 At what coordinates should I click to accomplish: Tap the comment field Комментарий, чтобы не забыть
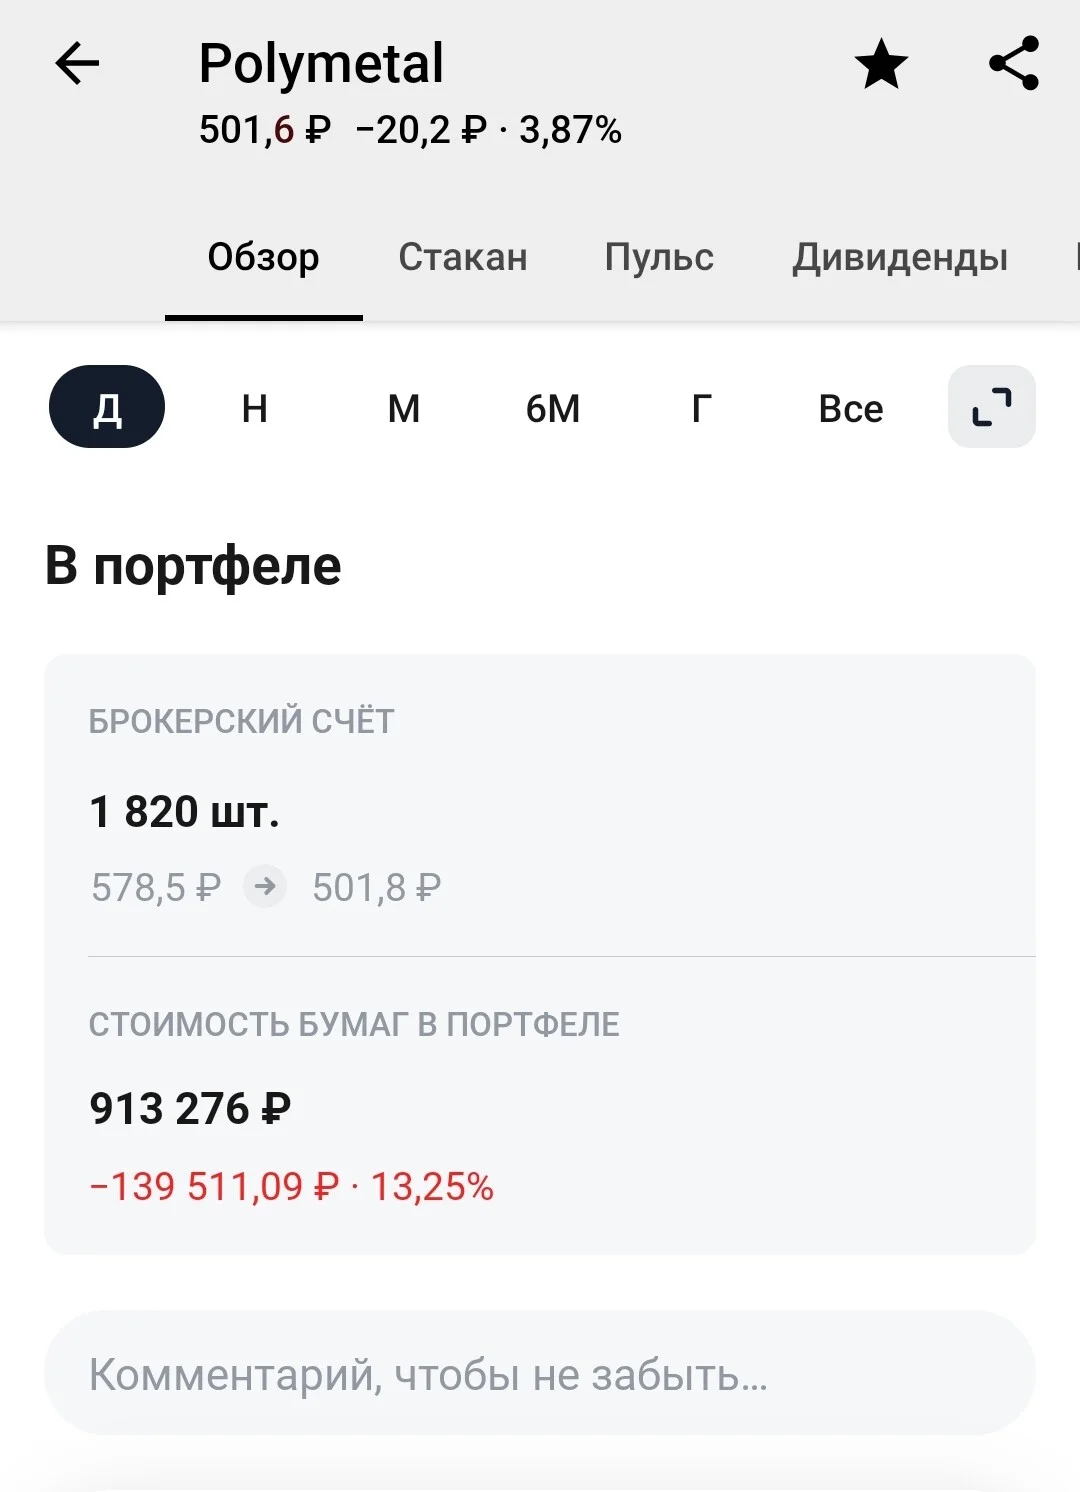click(540, 1373)
